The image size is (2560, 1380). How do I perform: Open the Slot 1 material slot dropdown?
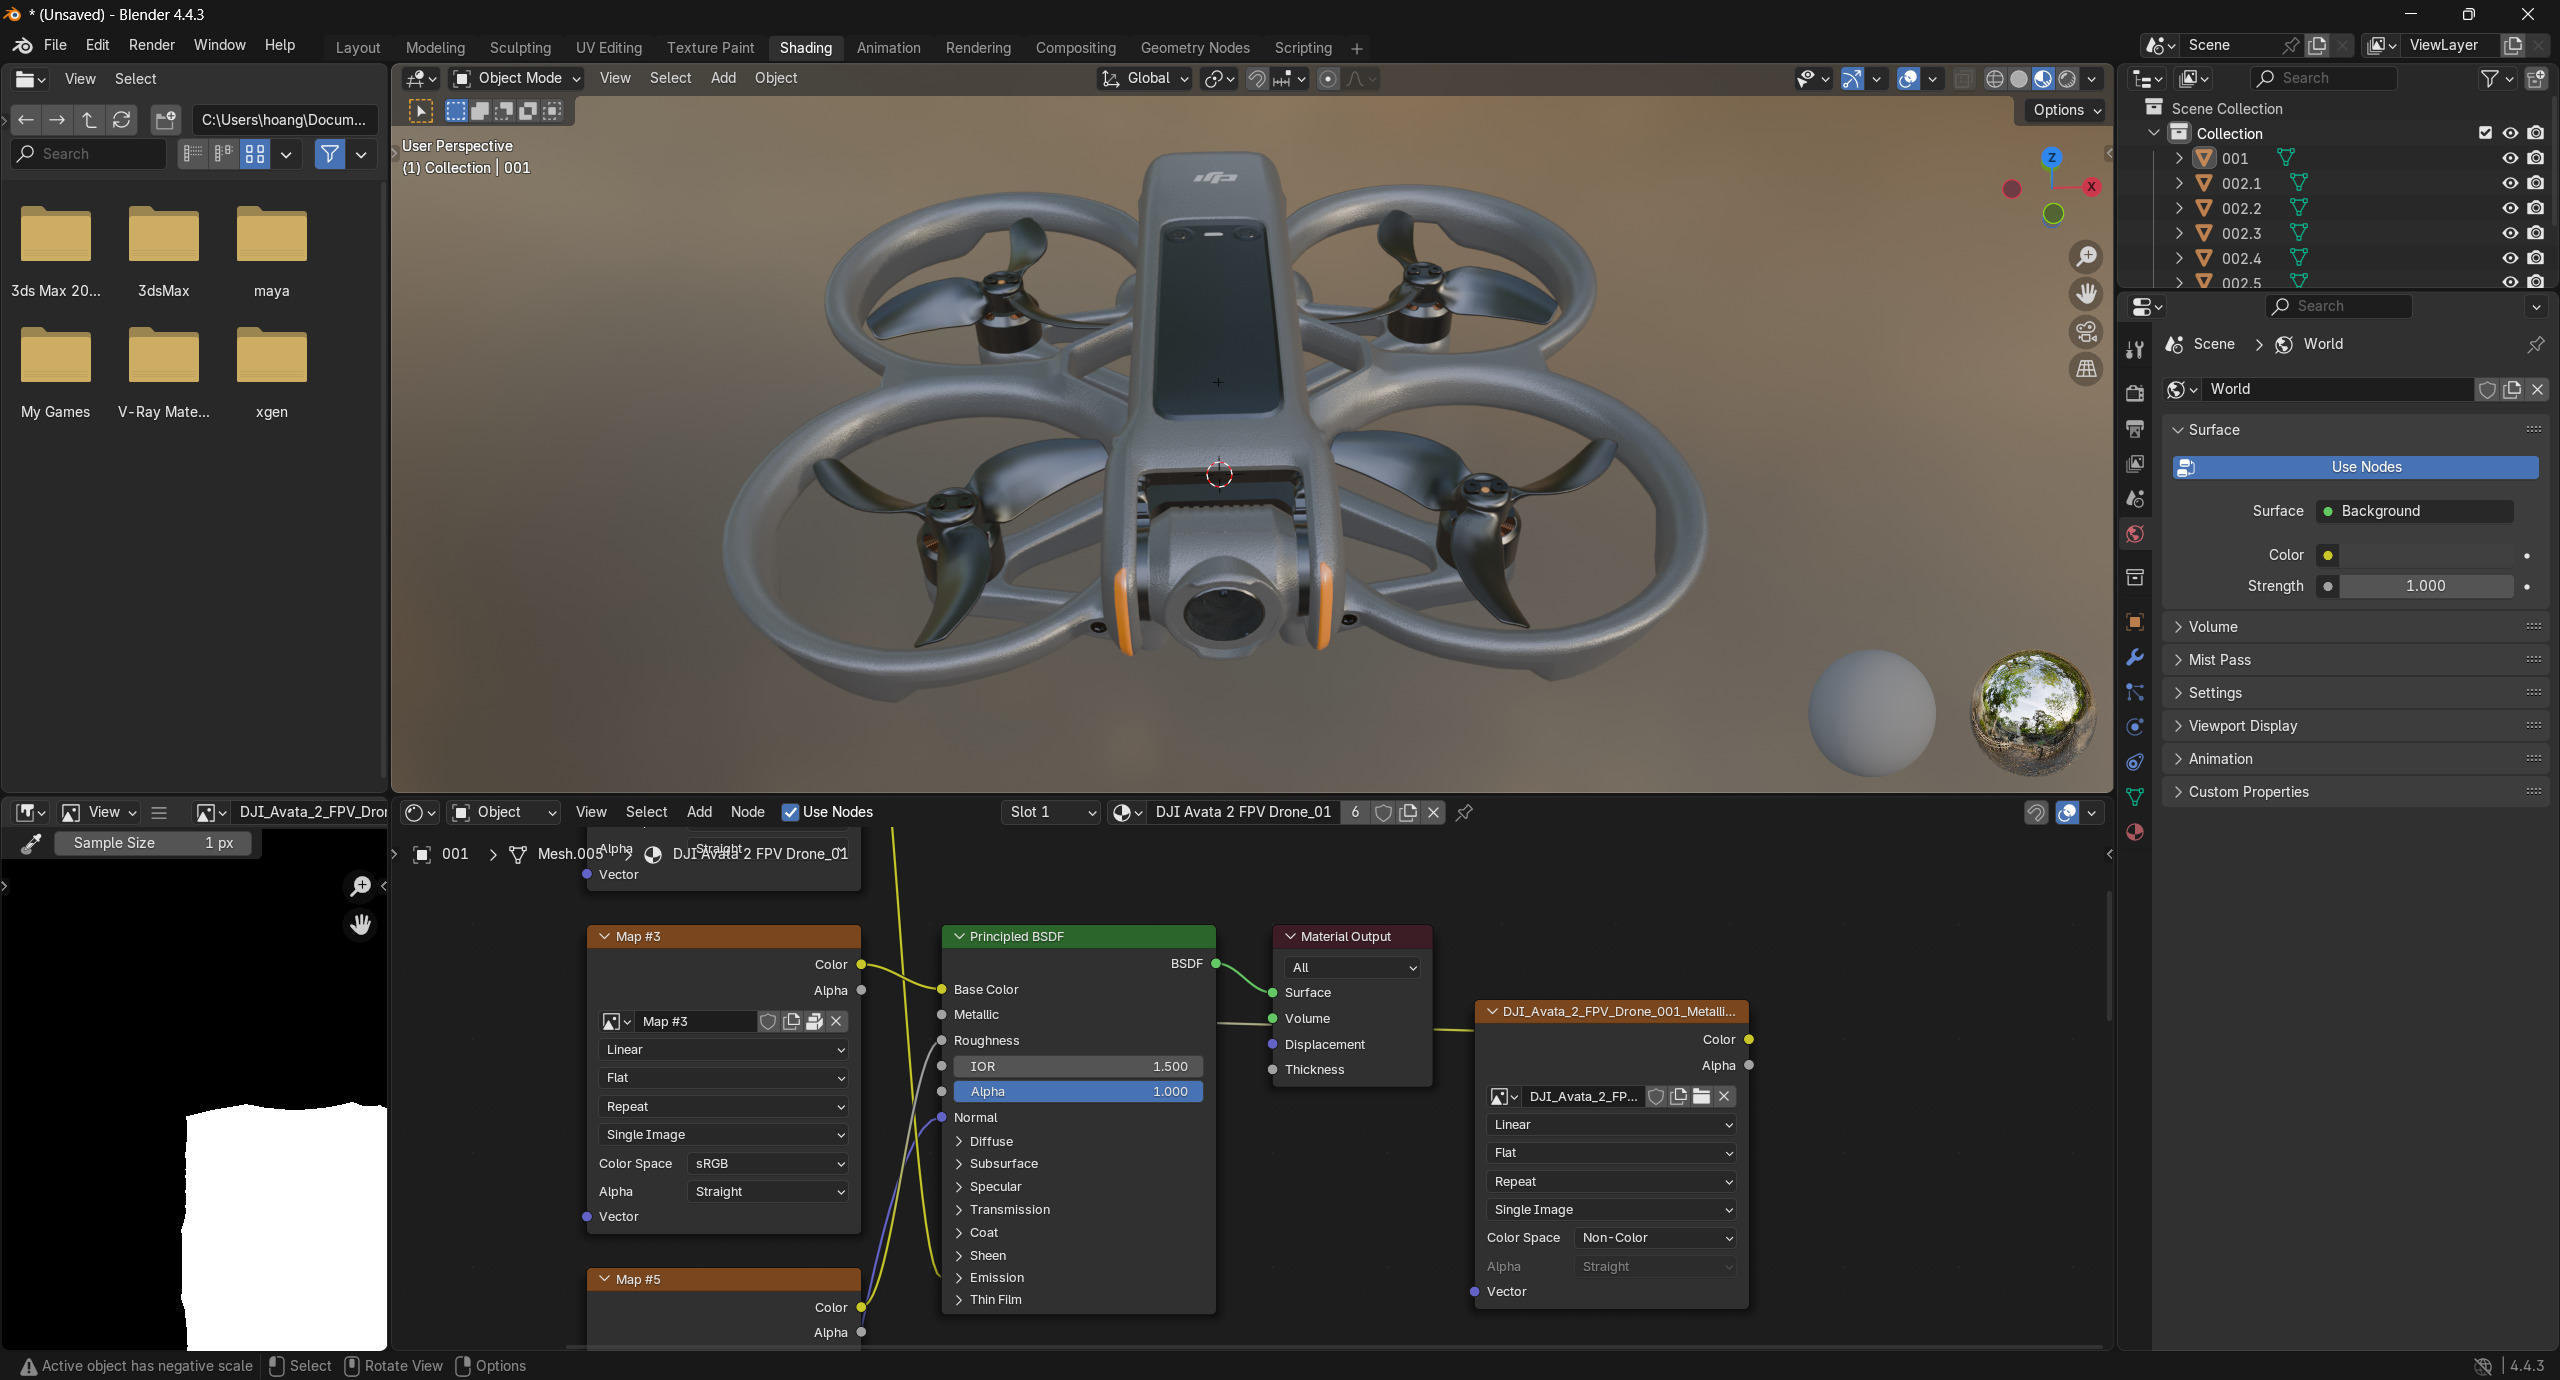coord(1051,813)
